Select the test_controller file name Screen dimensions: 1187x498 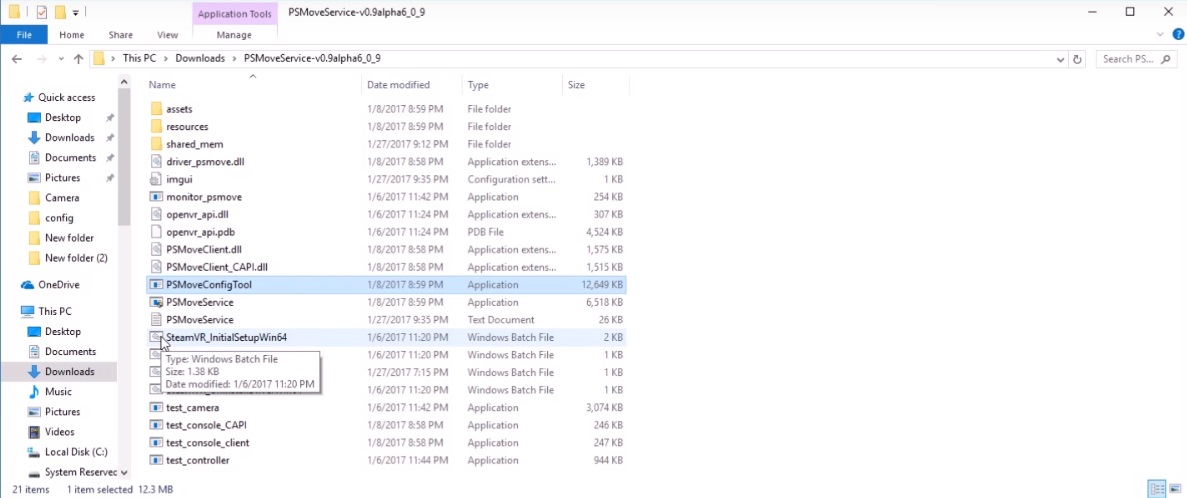click(198, 460)
